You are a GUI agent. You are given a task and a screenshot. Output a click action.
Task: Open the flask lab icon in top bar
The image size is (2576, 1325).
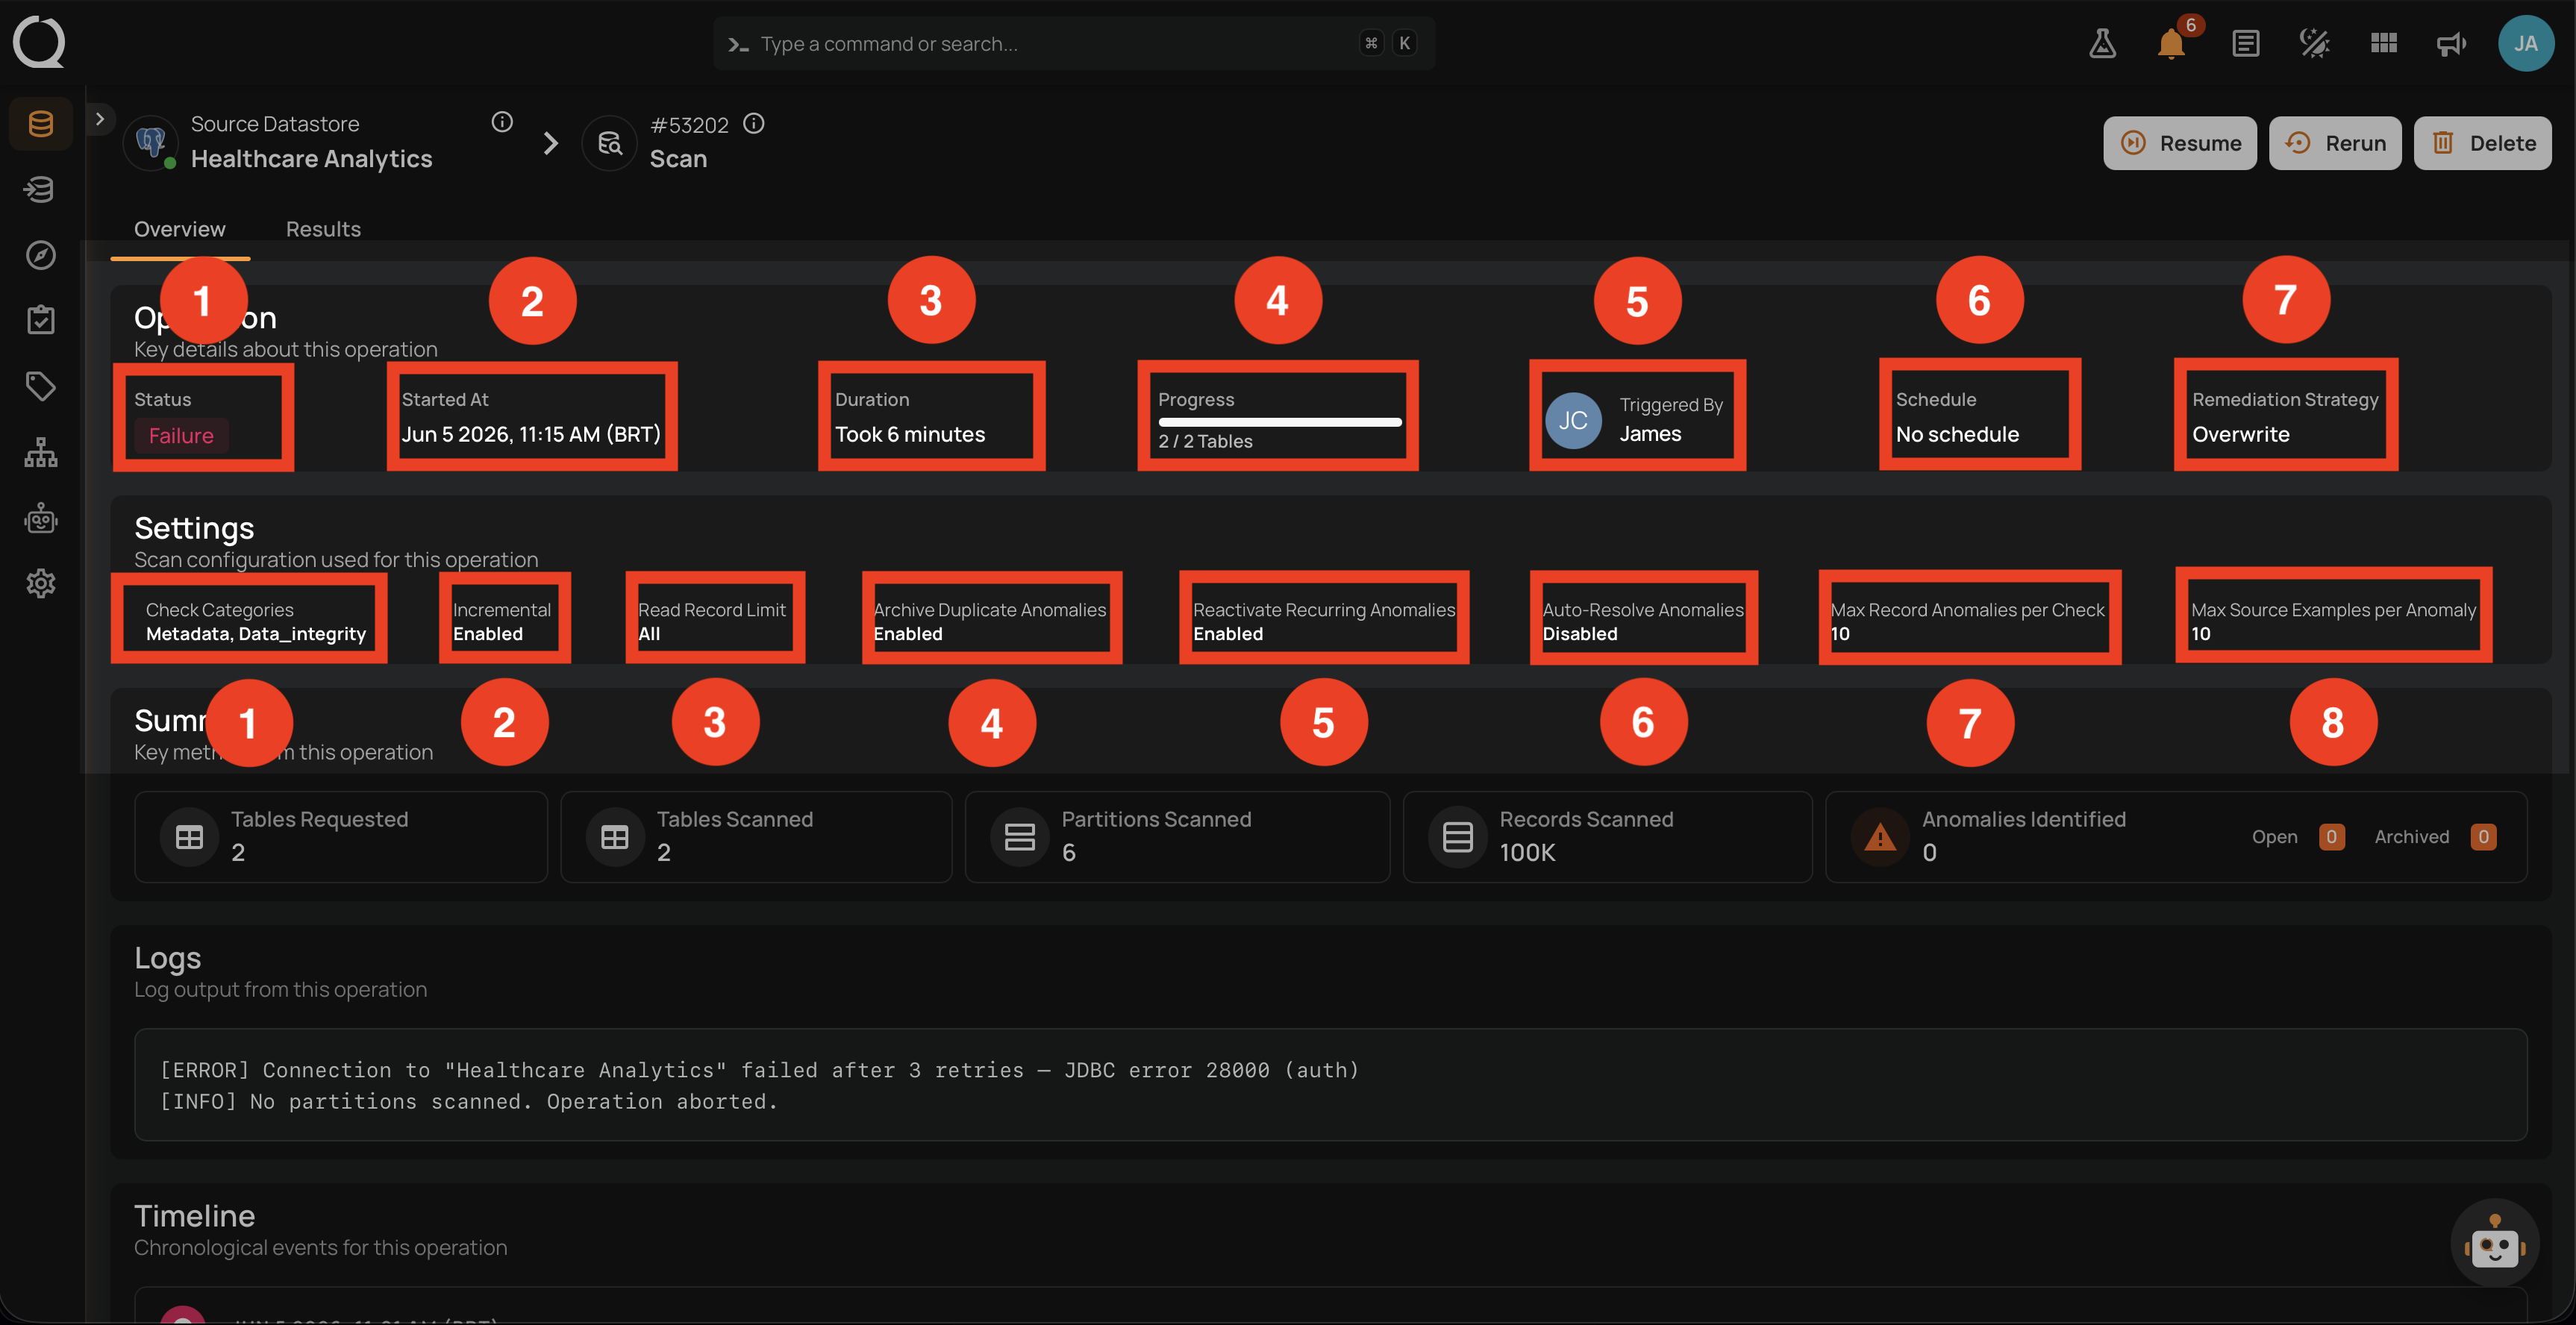coord(2102,43)
